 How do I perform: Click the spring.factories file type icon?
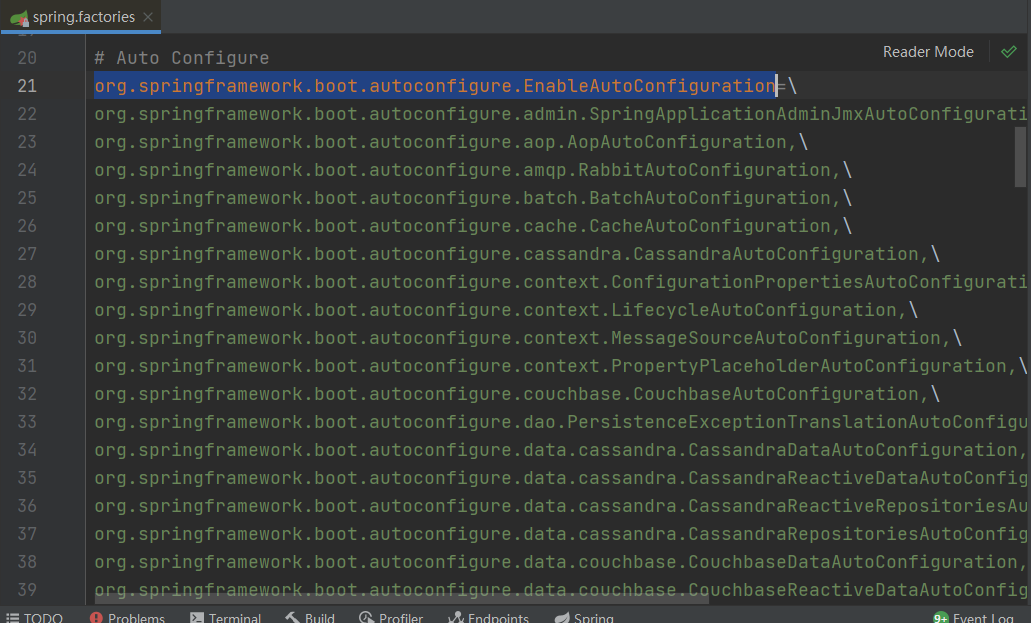(19, 18)
